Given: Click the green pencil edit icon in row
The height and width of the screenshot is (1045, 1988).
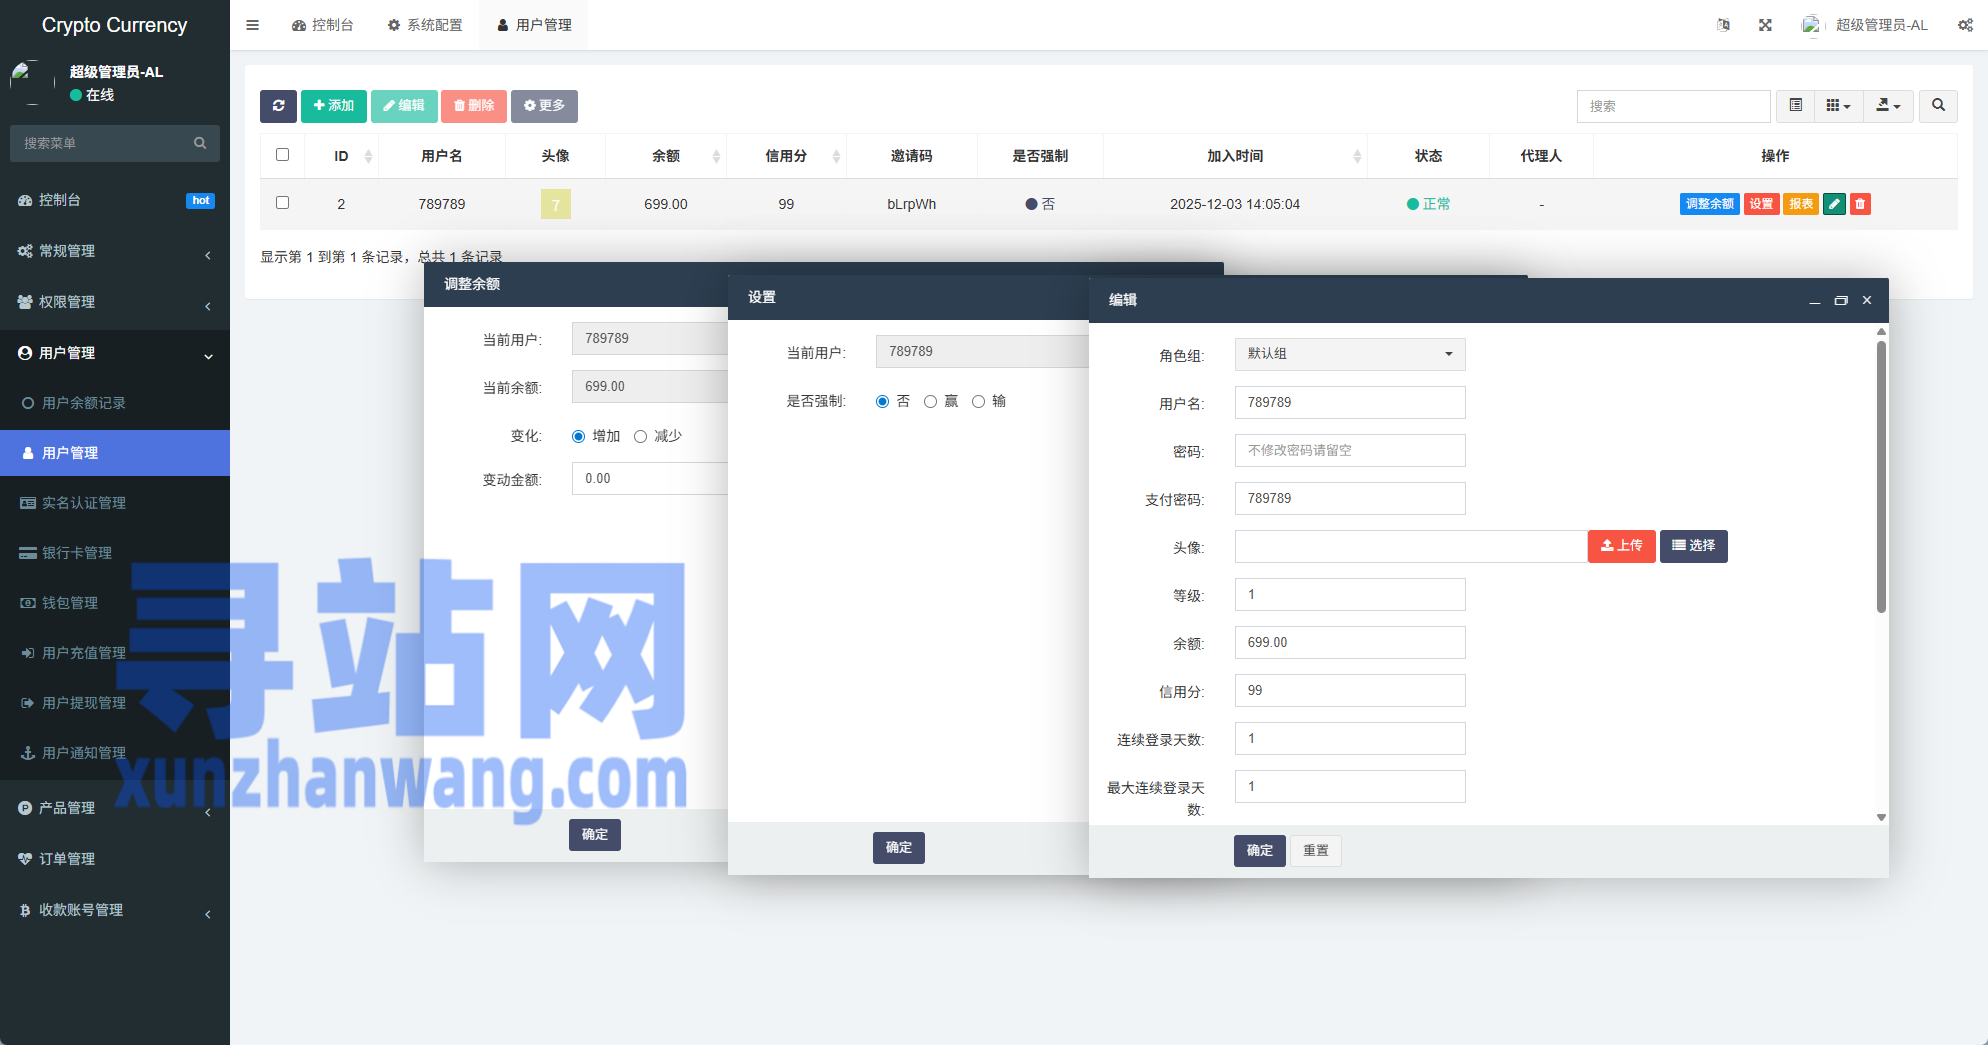Looking at the screenshot, I should (1834, 204).
